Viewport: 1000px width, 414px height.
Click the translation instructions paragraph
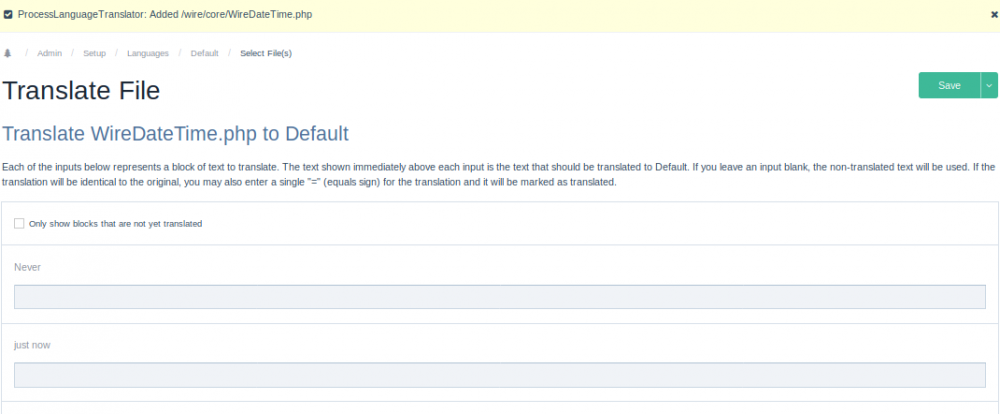tap(500, 174)
